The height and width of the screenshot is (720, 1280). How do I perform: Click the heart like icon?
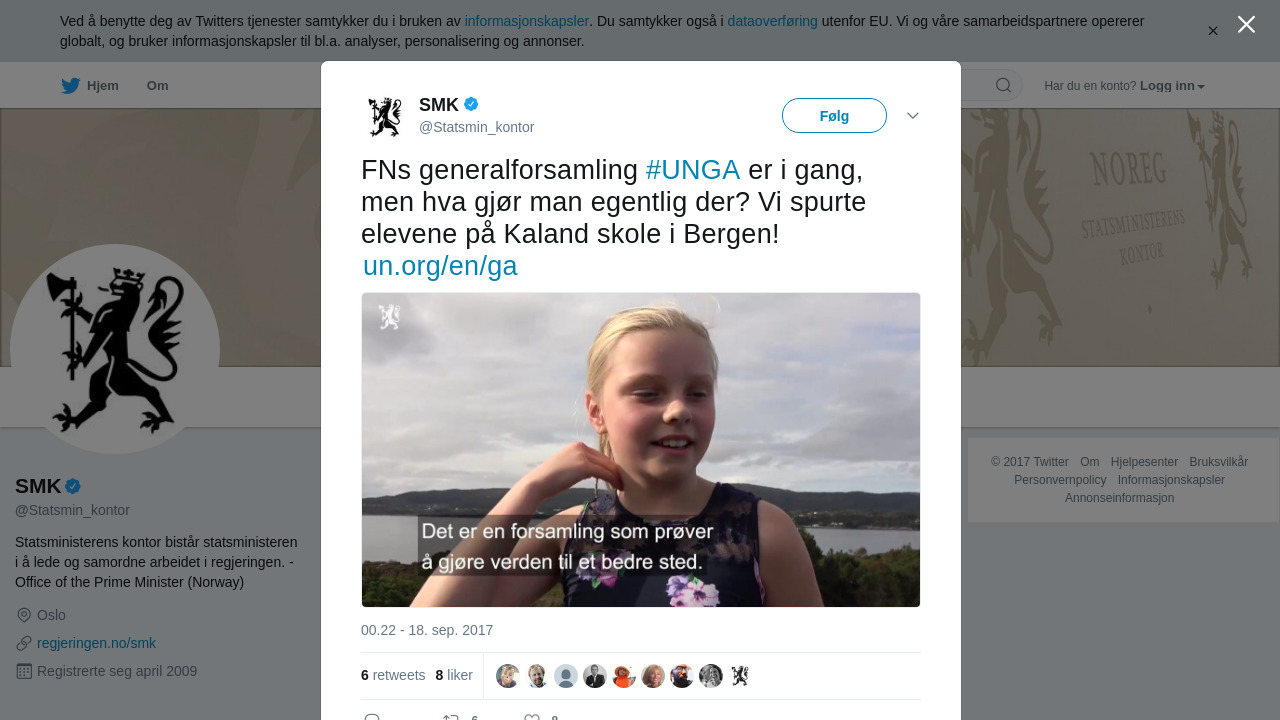point(532,717)
